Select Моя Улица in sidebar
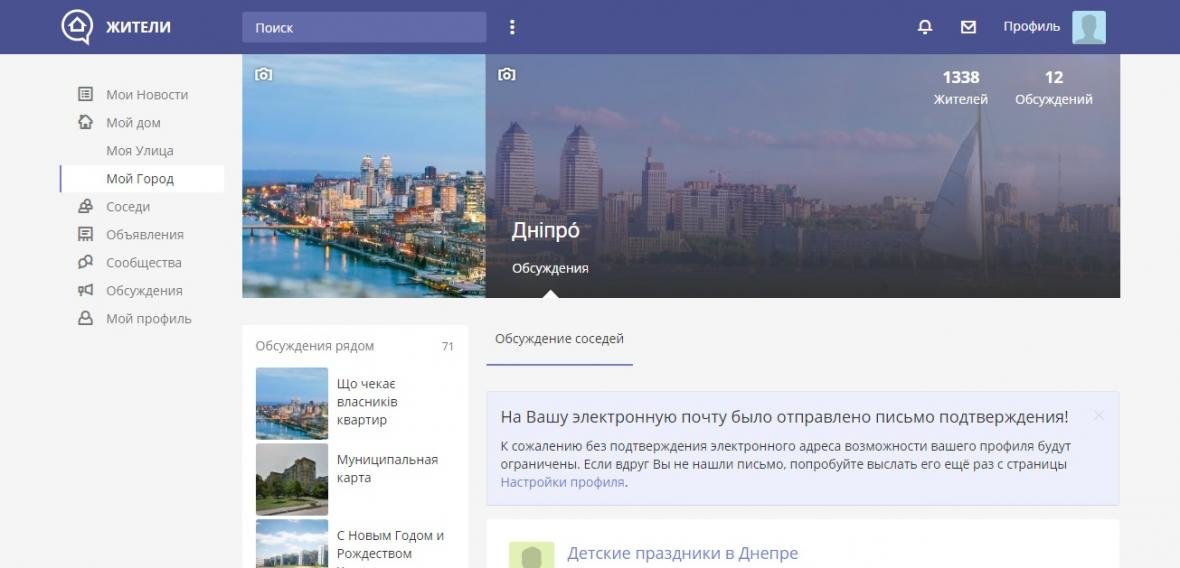This screenshot has height=568, width=1180. coord(141,150)
